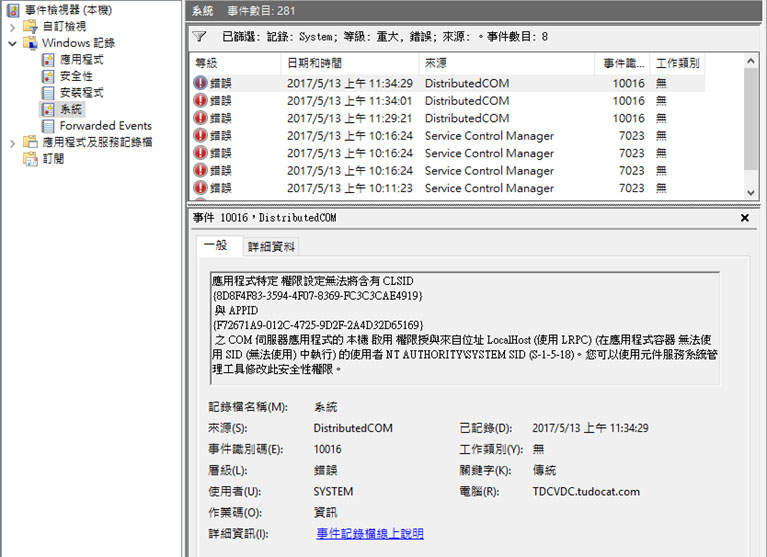Select 應用程式 log in tree
This screenshot has width=767, height=557.
coord(82,60)
